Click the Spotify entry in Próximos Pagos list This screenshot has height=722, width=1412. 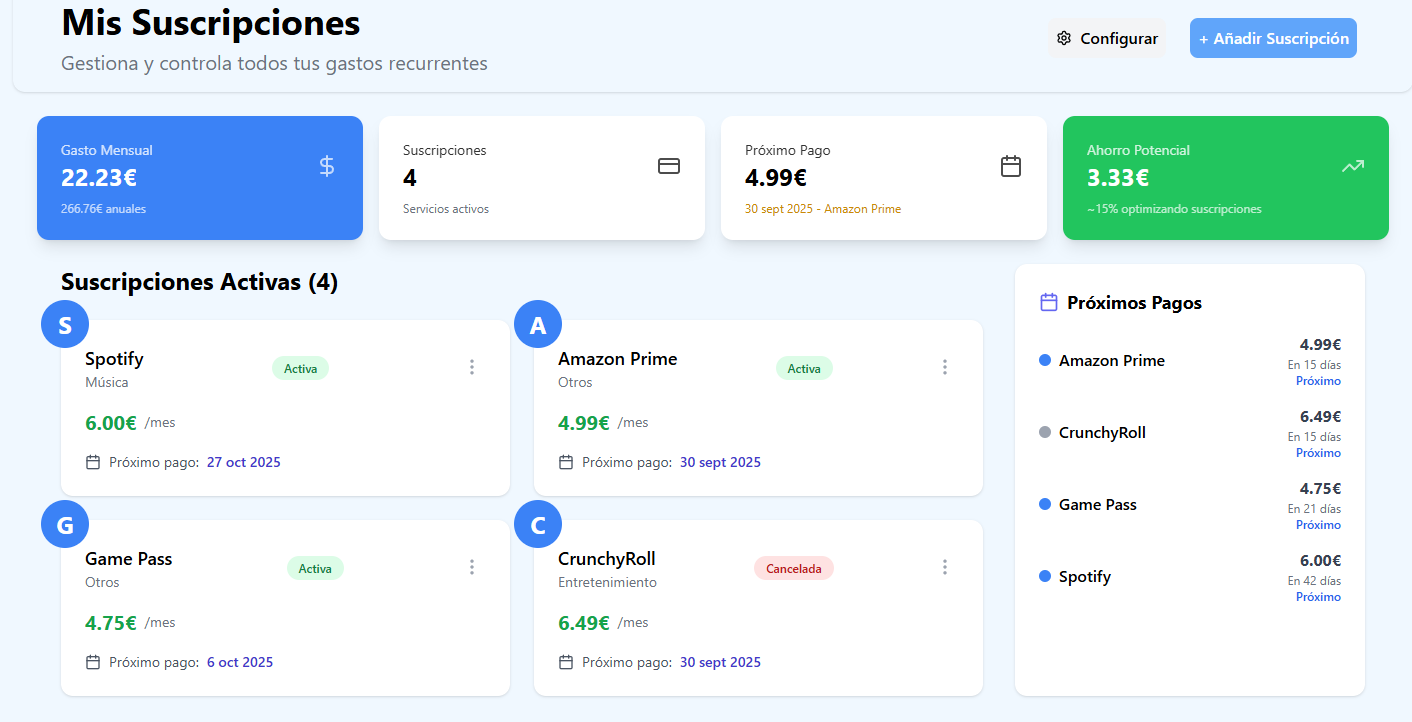(1085, 577)
